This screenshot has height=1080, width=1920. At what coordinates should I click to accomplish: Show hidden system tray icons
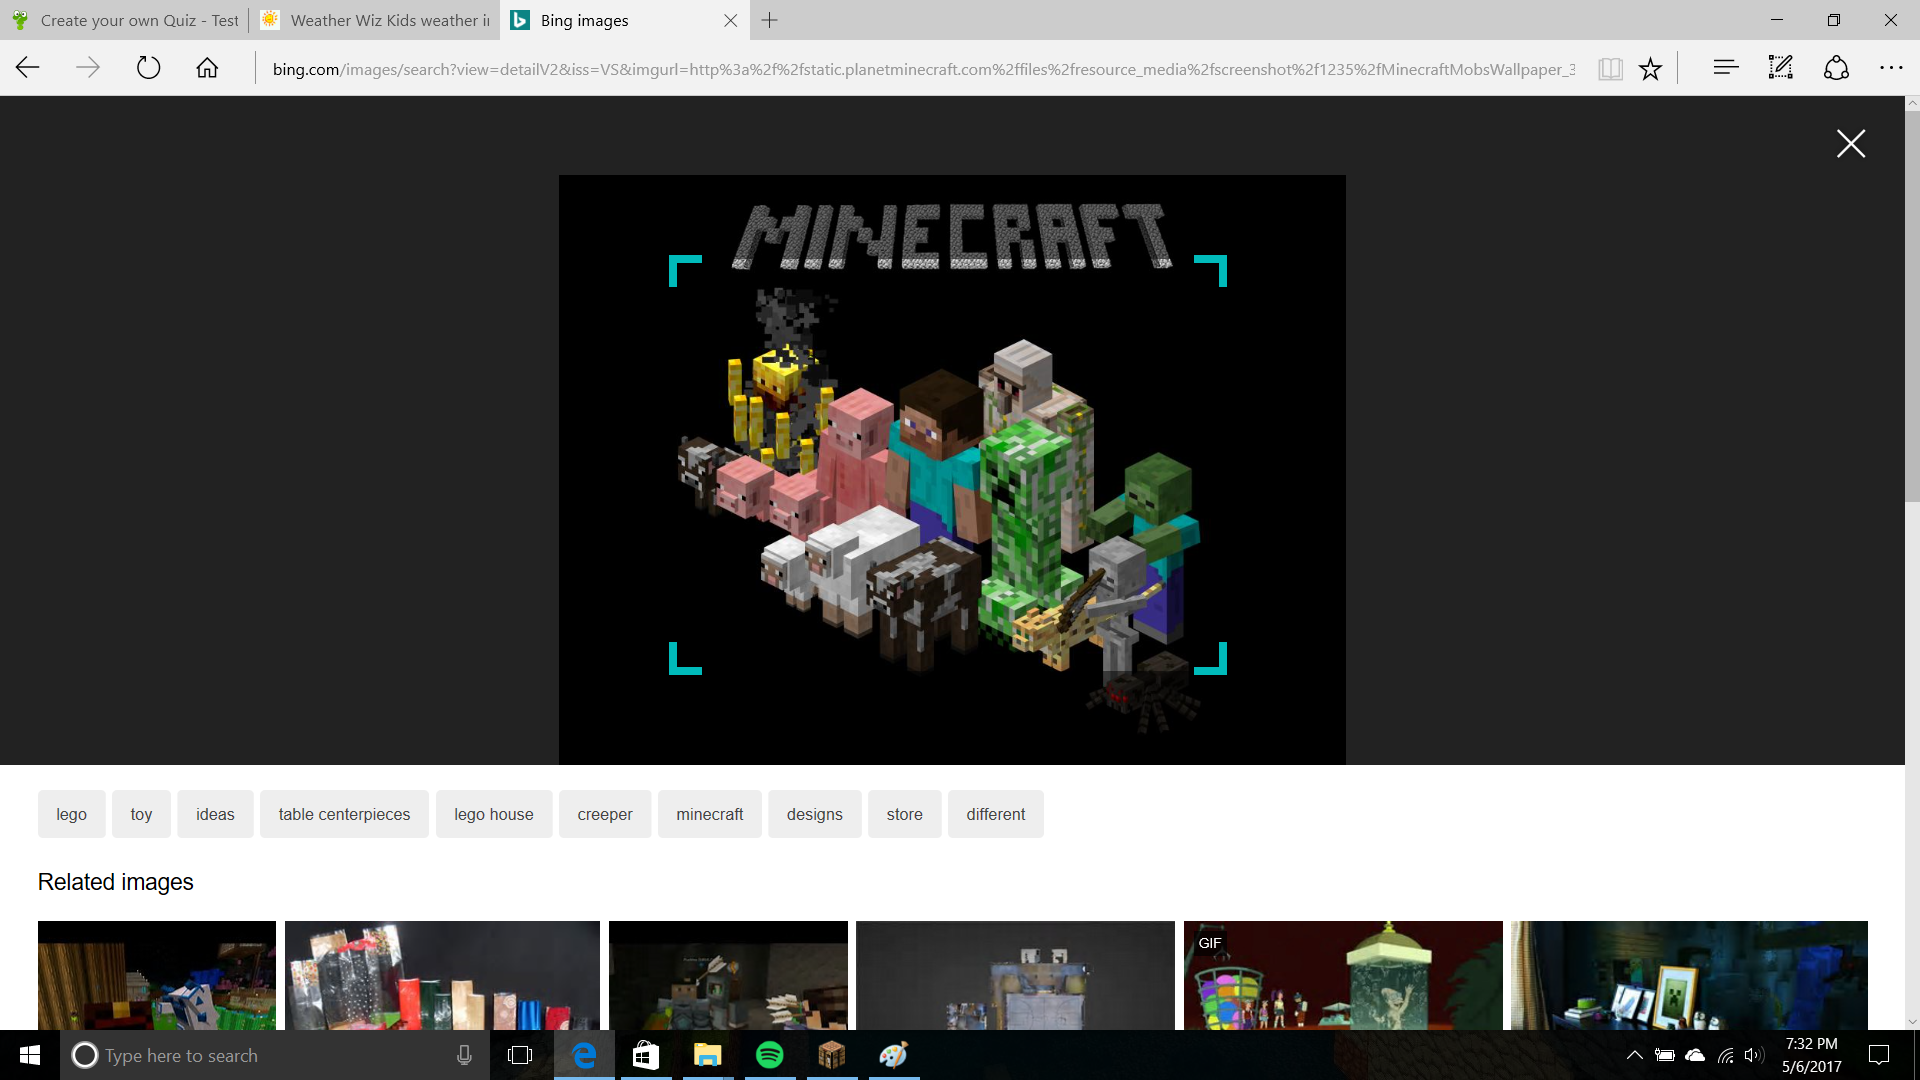pyautogui.click(x=1635, y=1055)
